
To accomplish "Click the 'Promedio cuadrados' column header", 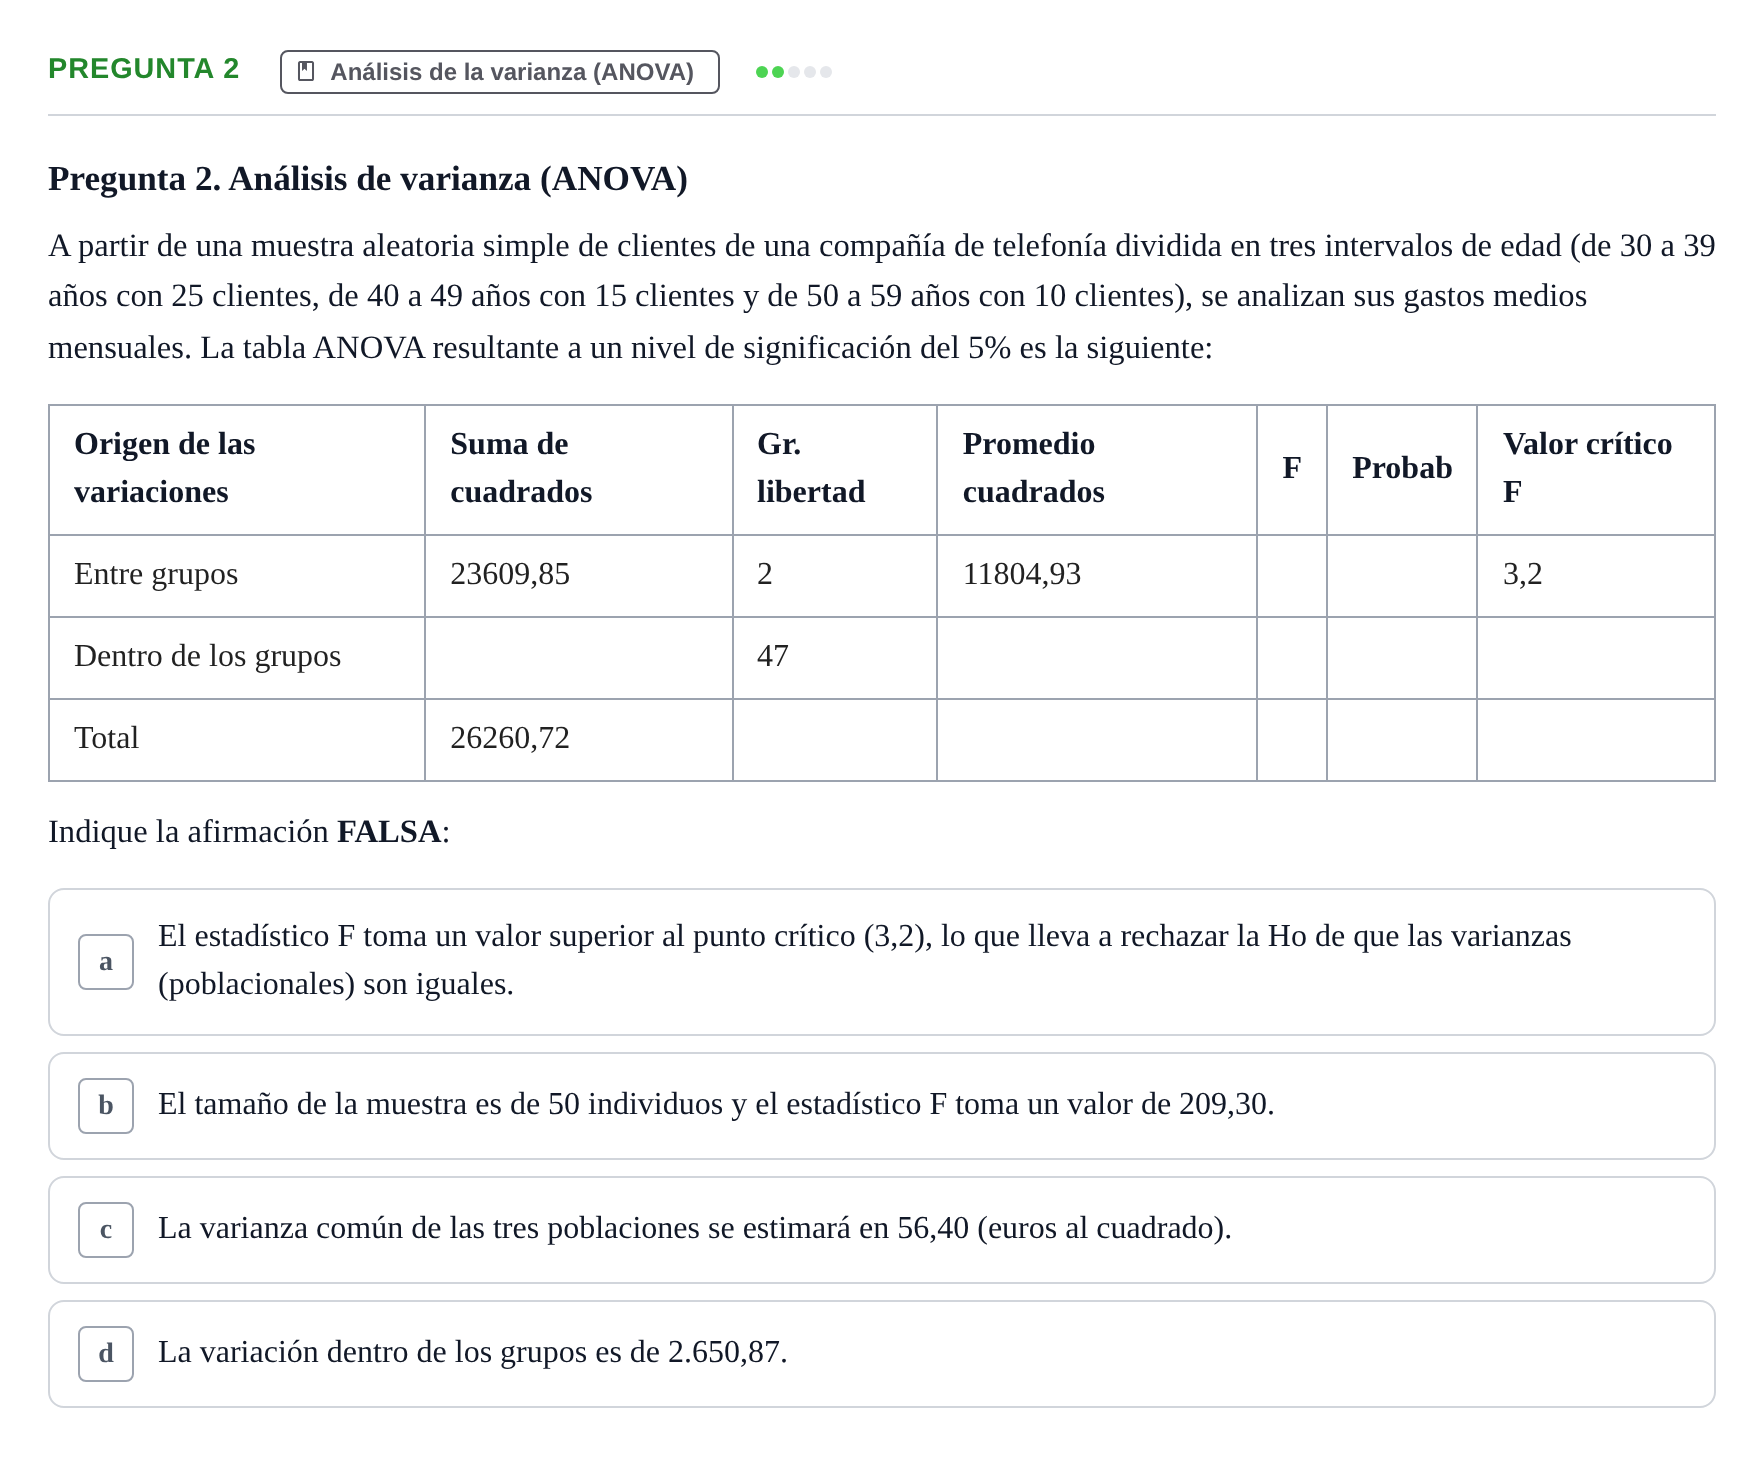I will coord(1097,470).
